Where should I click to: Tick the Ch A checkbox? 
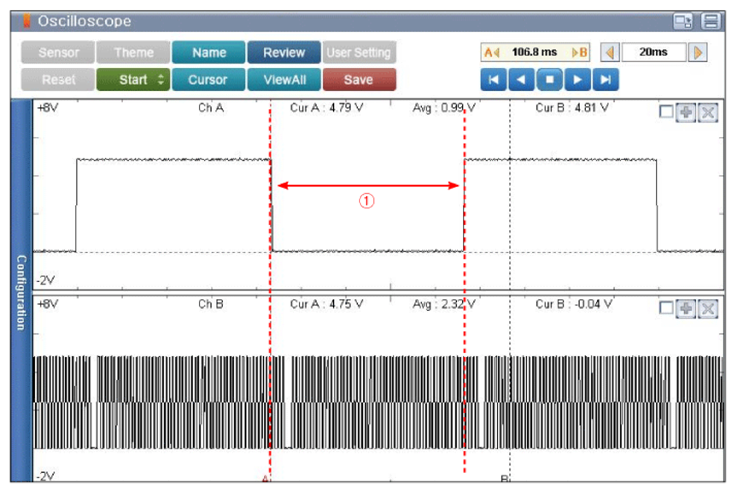666,112
